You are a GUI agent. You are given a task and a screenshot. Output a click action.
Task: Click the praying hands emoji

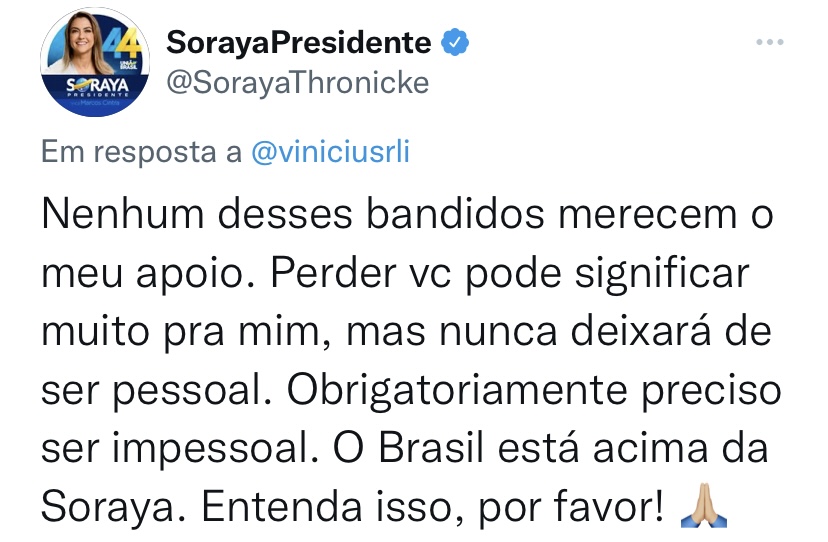click(704, 505)
